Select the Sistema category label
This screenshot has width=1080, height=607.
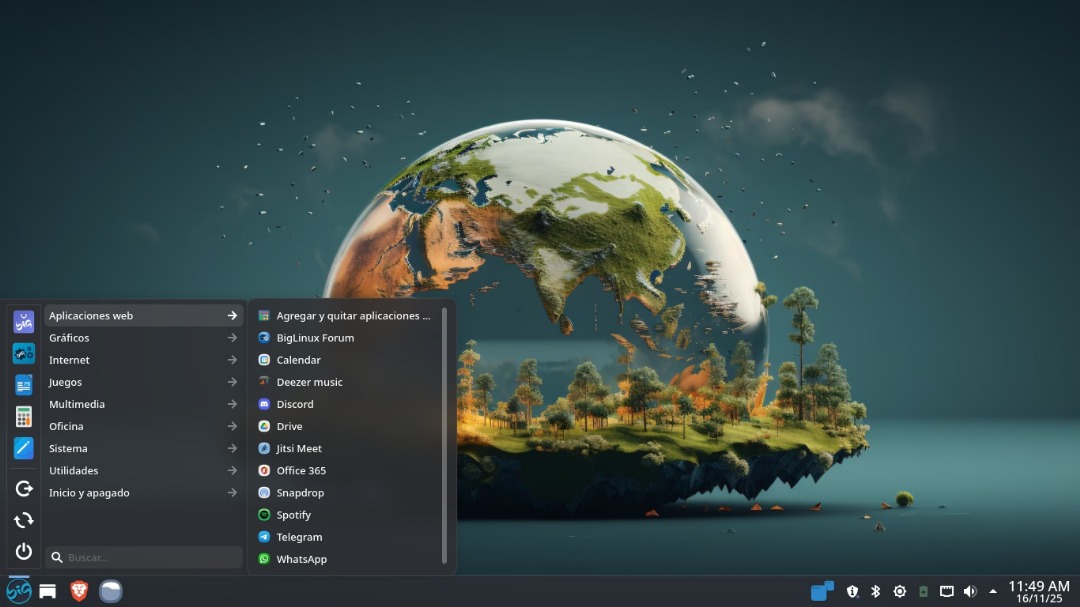(x=68, y=448)
